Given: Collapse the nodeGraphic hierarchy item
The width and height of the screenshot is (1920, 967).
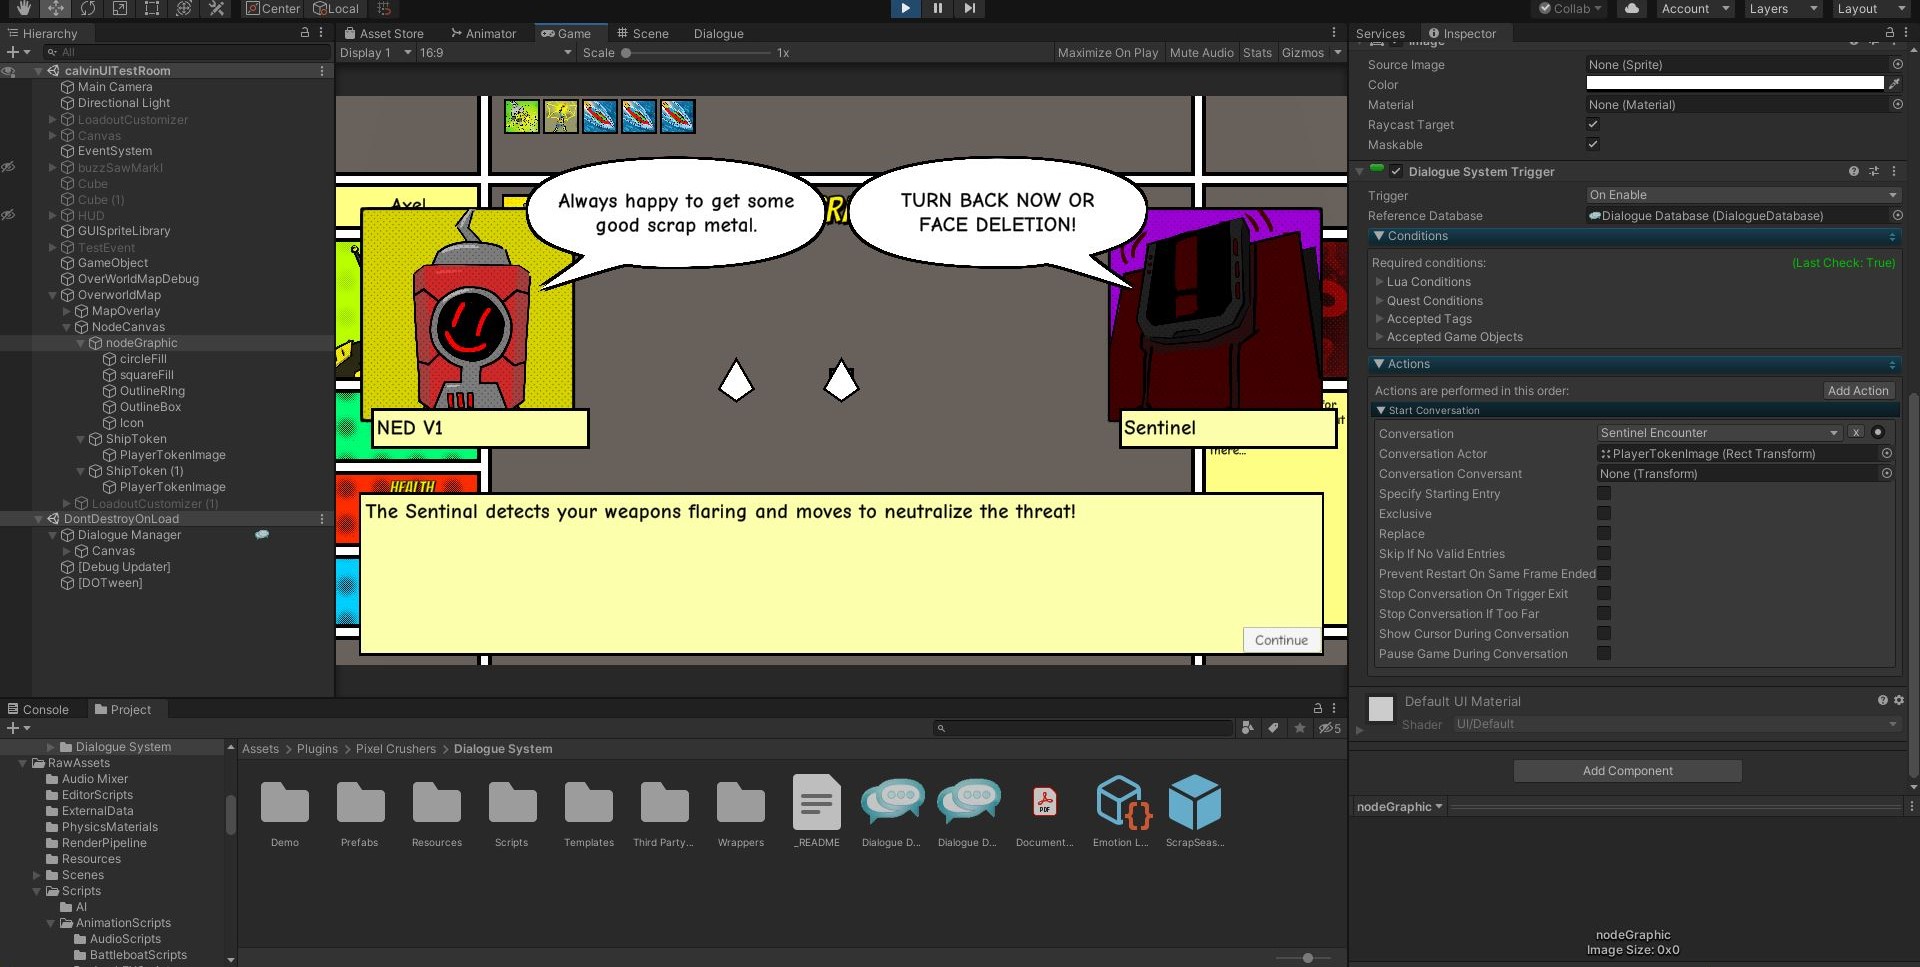Looking at the screenshot, I should (x=81, y=343).
